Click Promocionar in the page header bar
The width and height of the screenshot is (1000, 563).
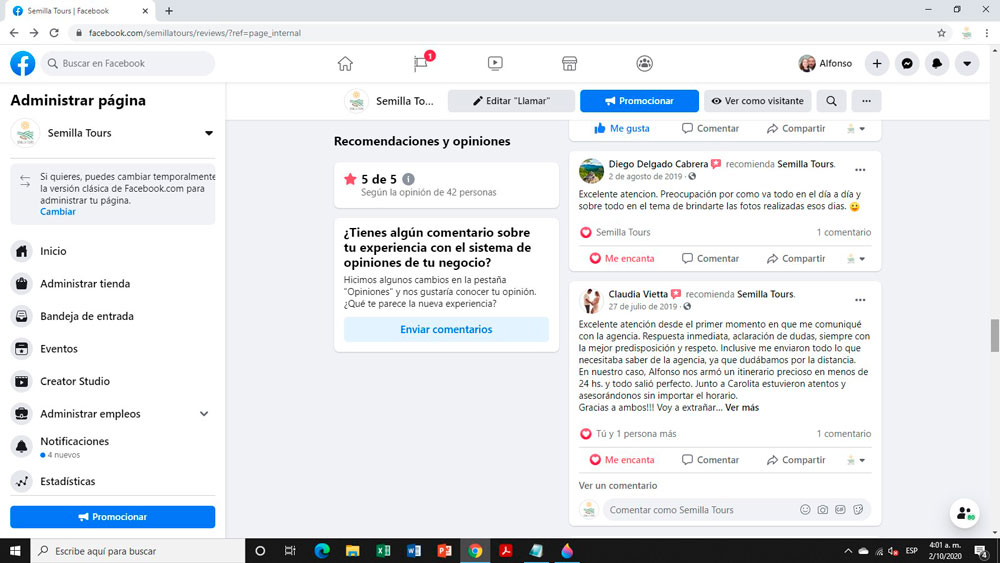point(639,101)
